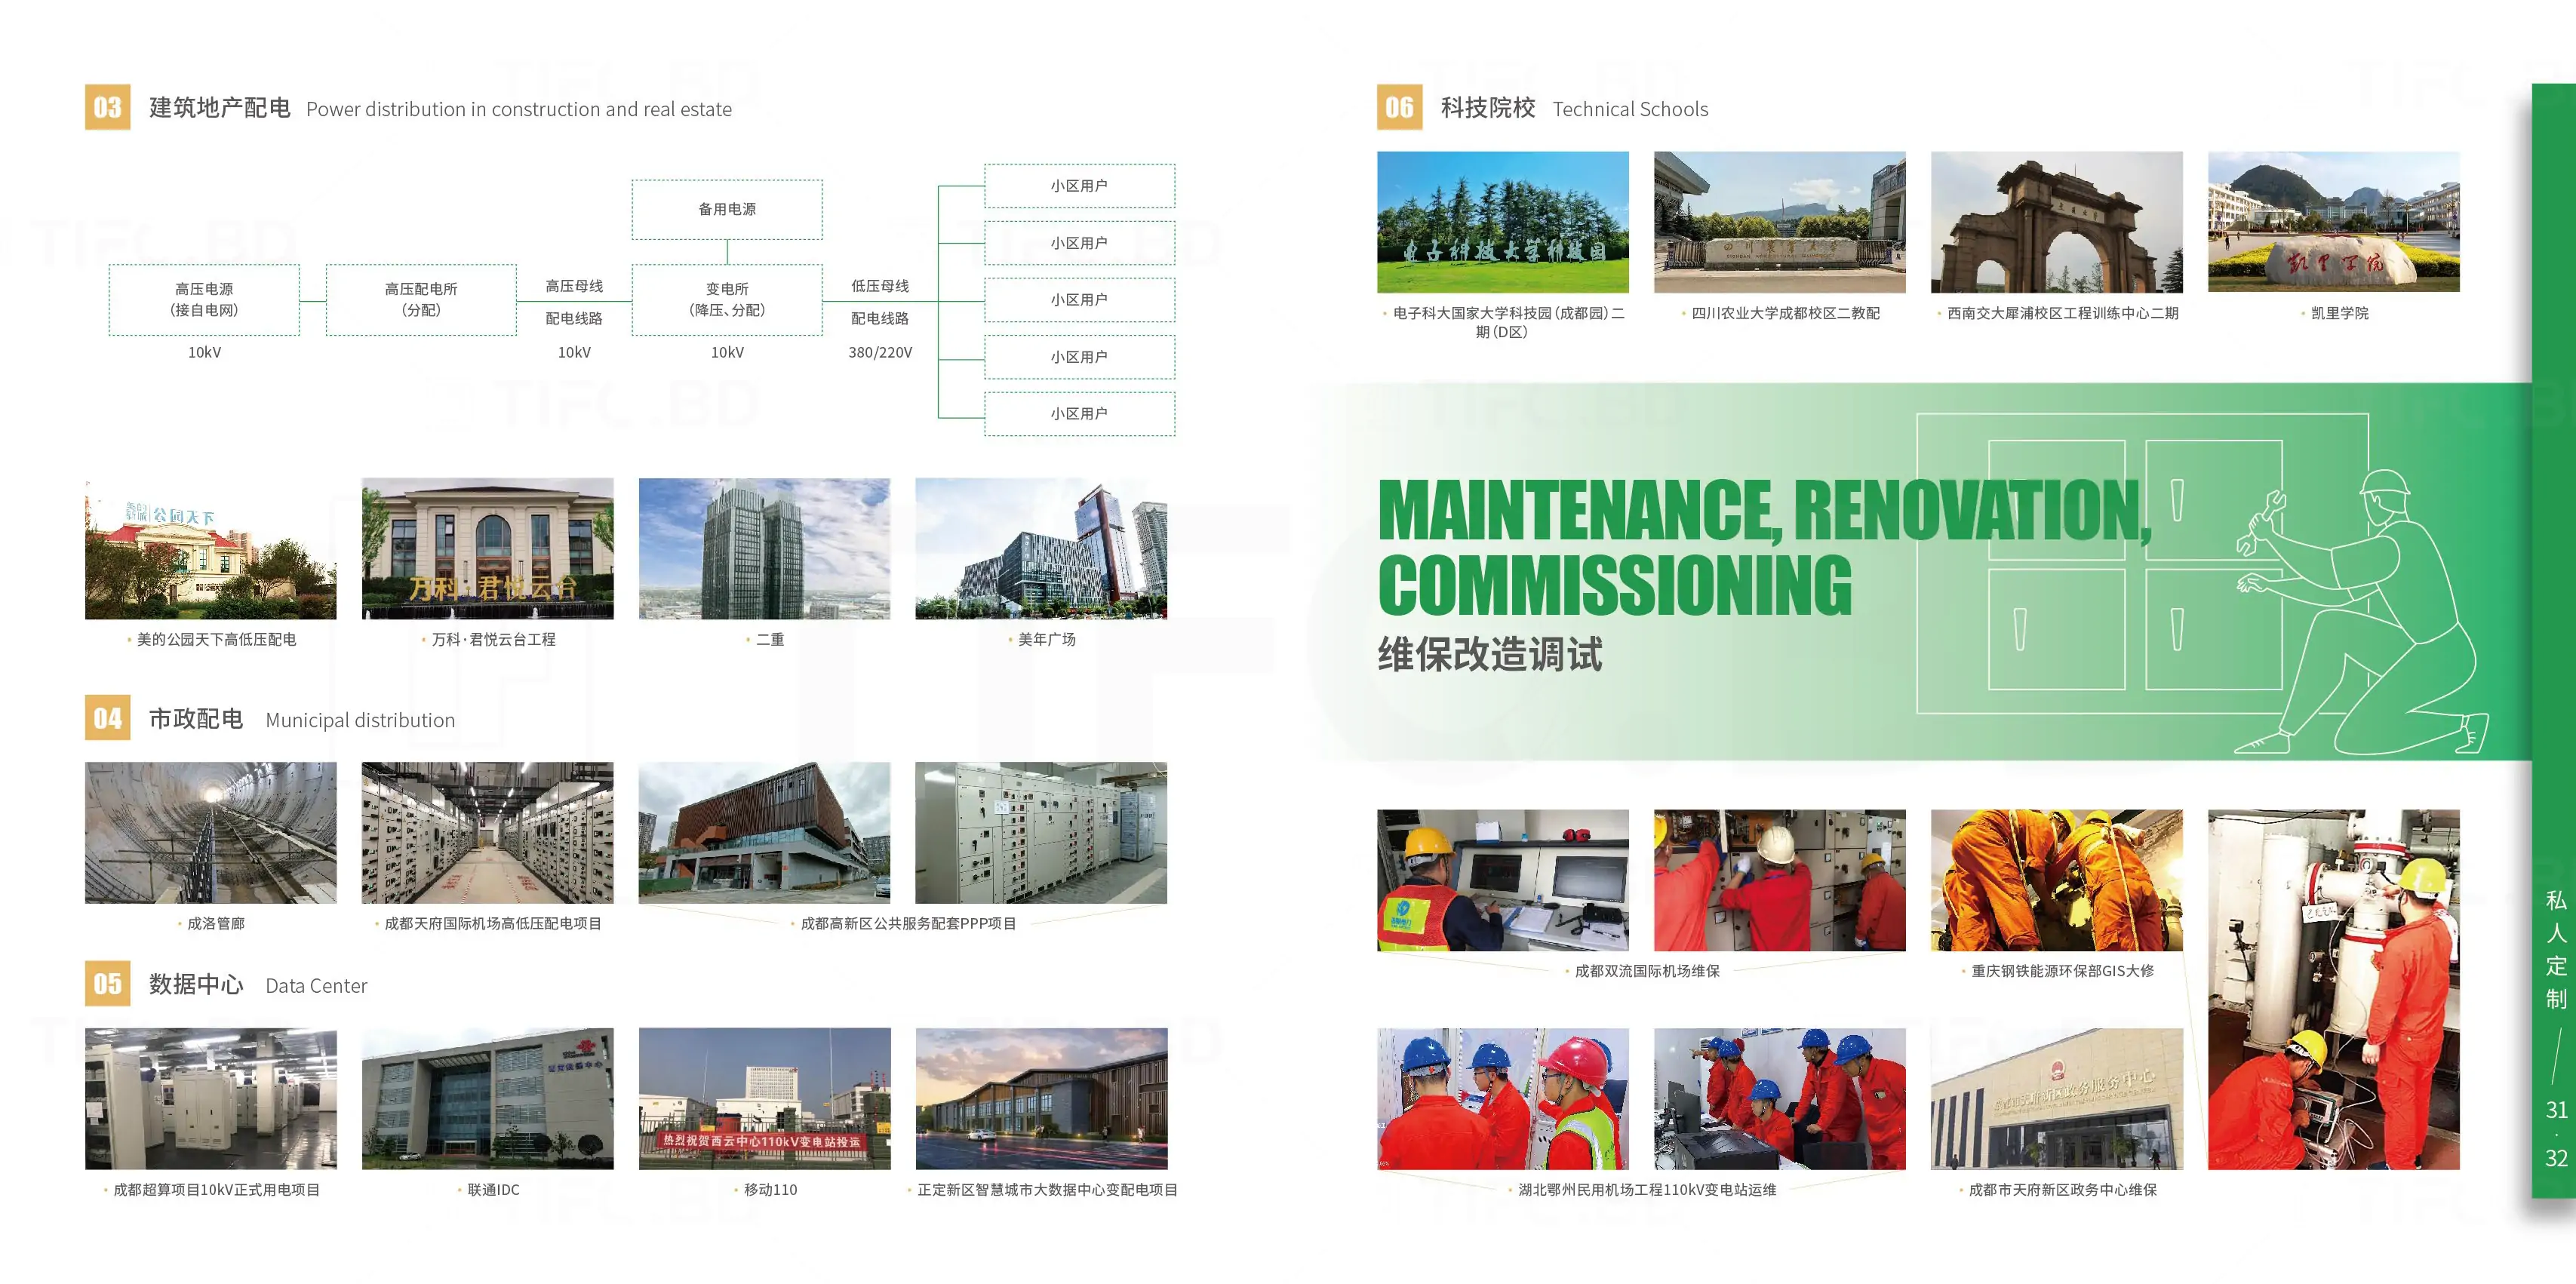This screenshot has width=2576, height=1284.
Task: Click the orange 04 section badge
Action: click(x=107, y=718)
